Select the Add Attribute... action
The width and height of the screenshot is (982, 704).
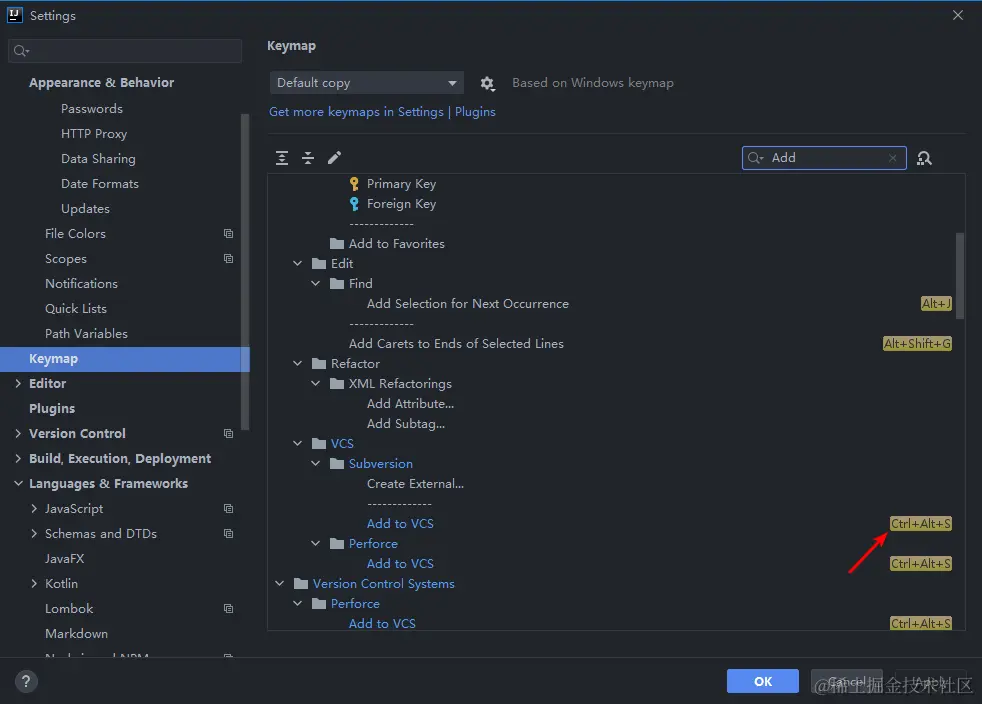(410, 404)
